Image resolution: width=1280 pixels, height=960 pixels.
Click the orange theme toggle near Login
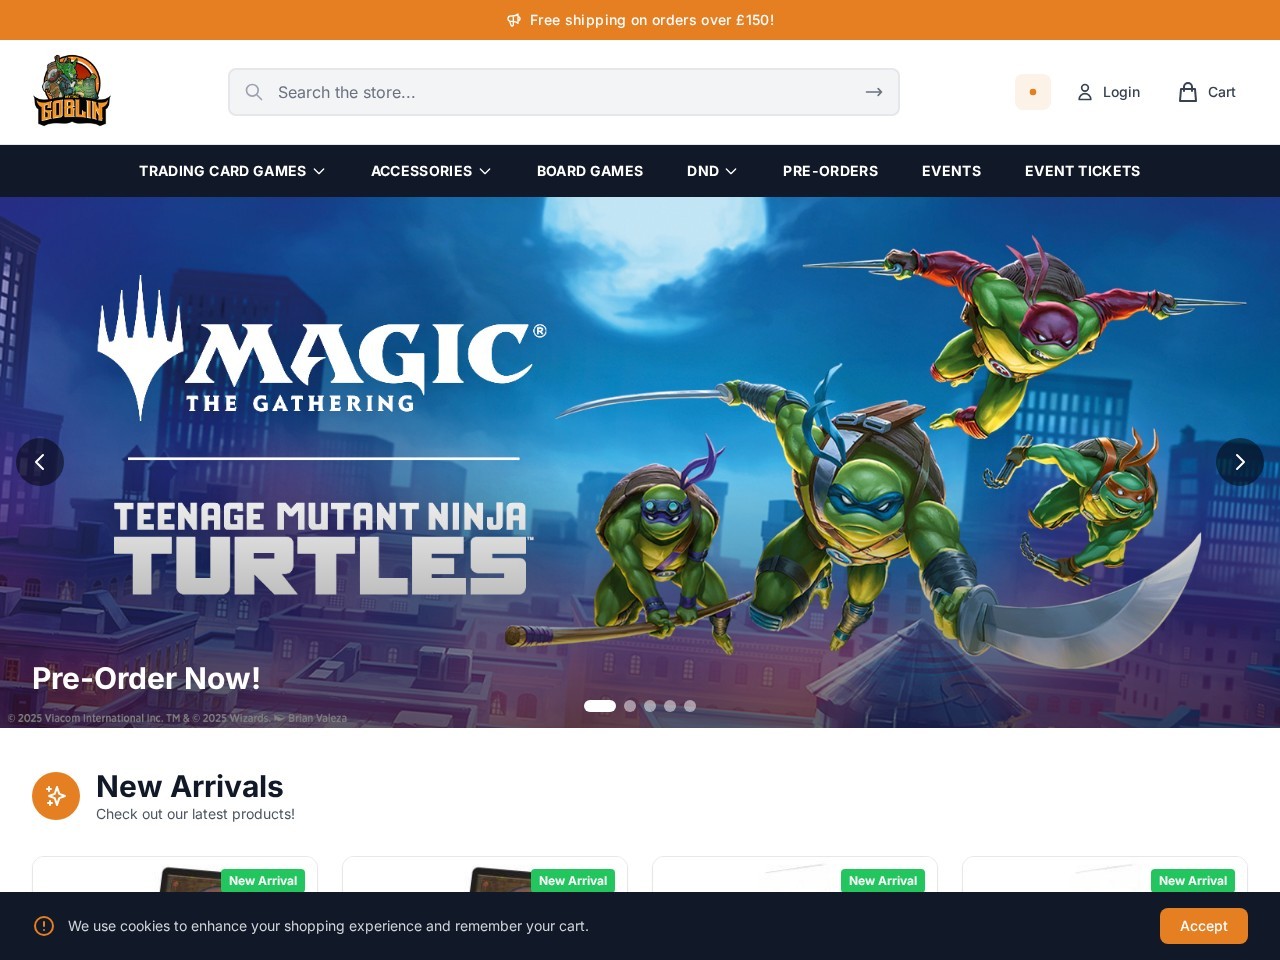(1033, 92)
